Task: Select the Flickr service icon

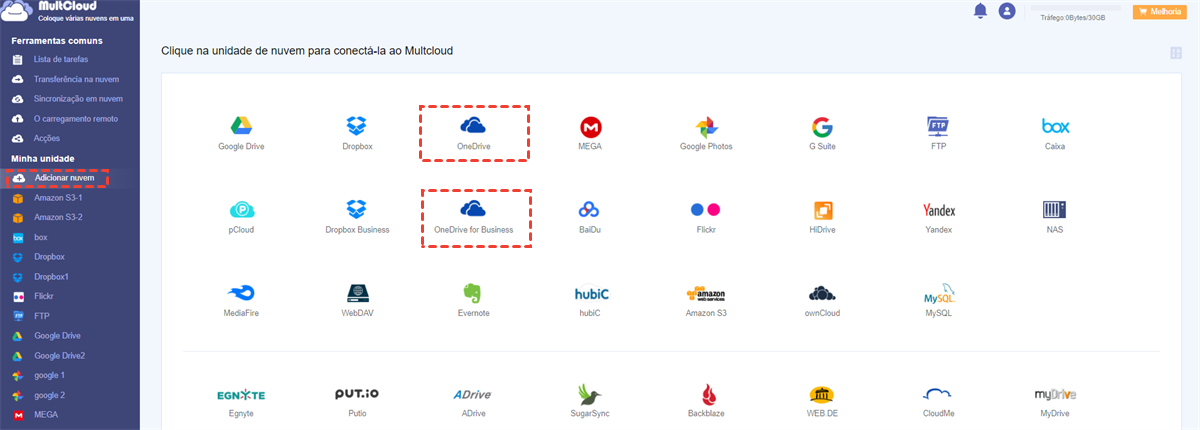Action: point(706,210)
